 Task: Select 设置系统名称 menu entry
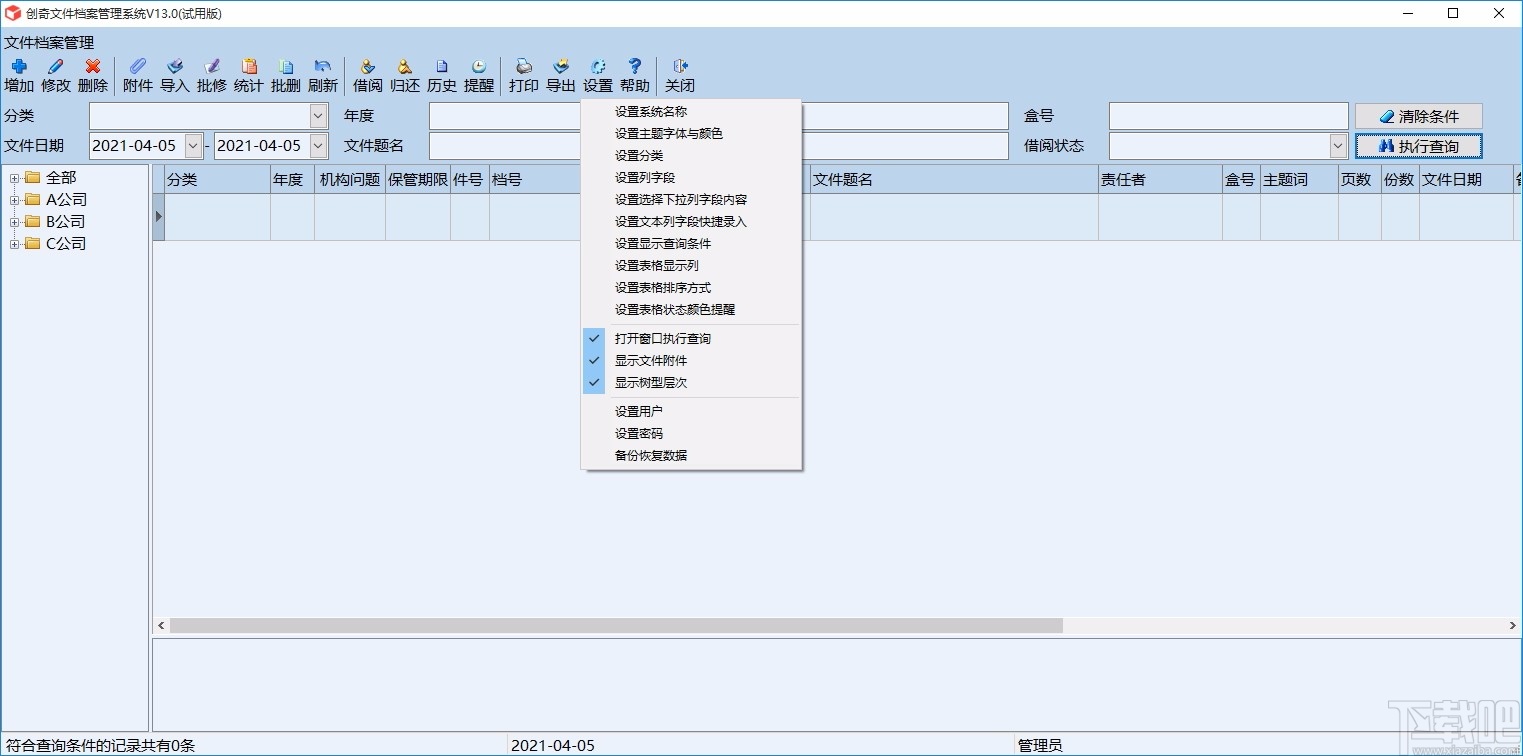click(691, 112)
